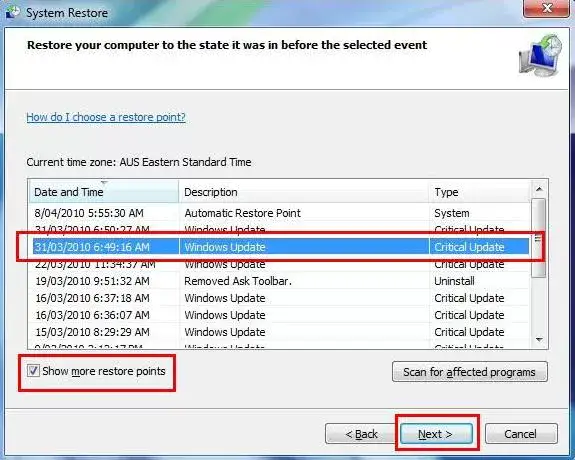Click the list scrollbar up arrow
575x460 pixels.
[539, 189]
